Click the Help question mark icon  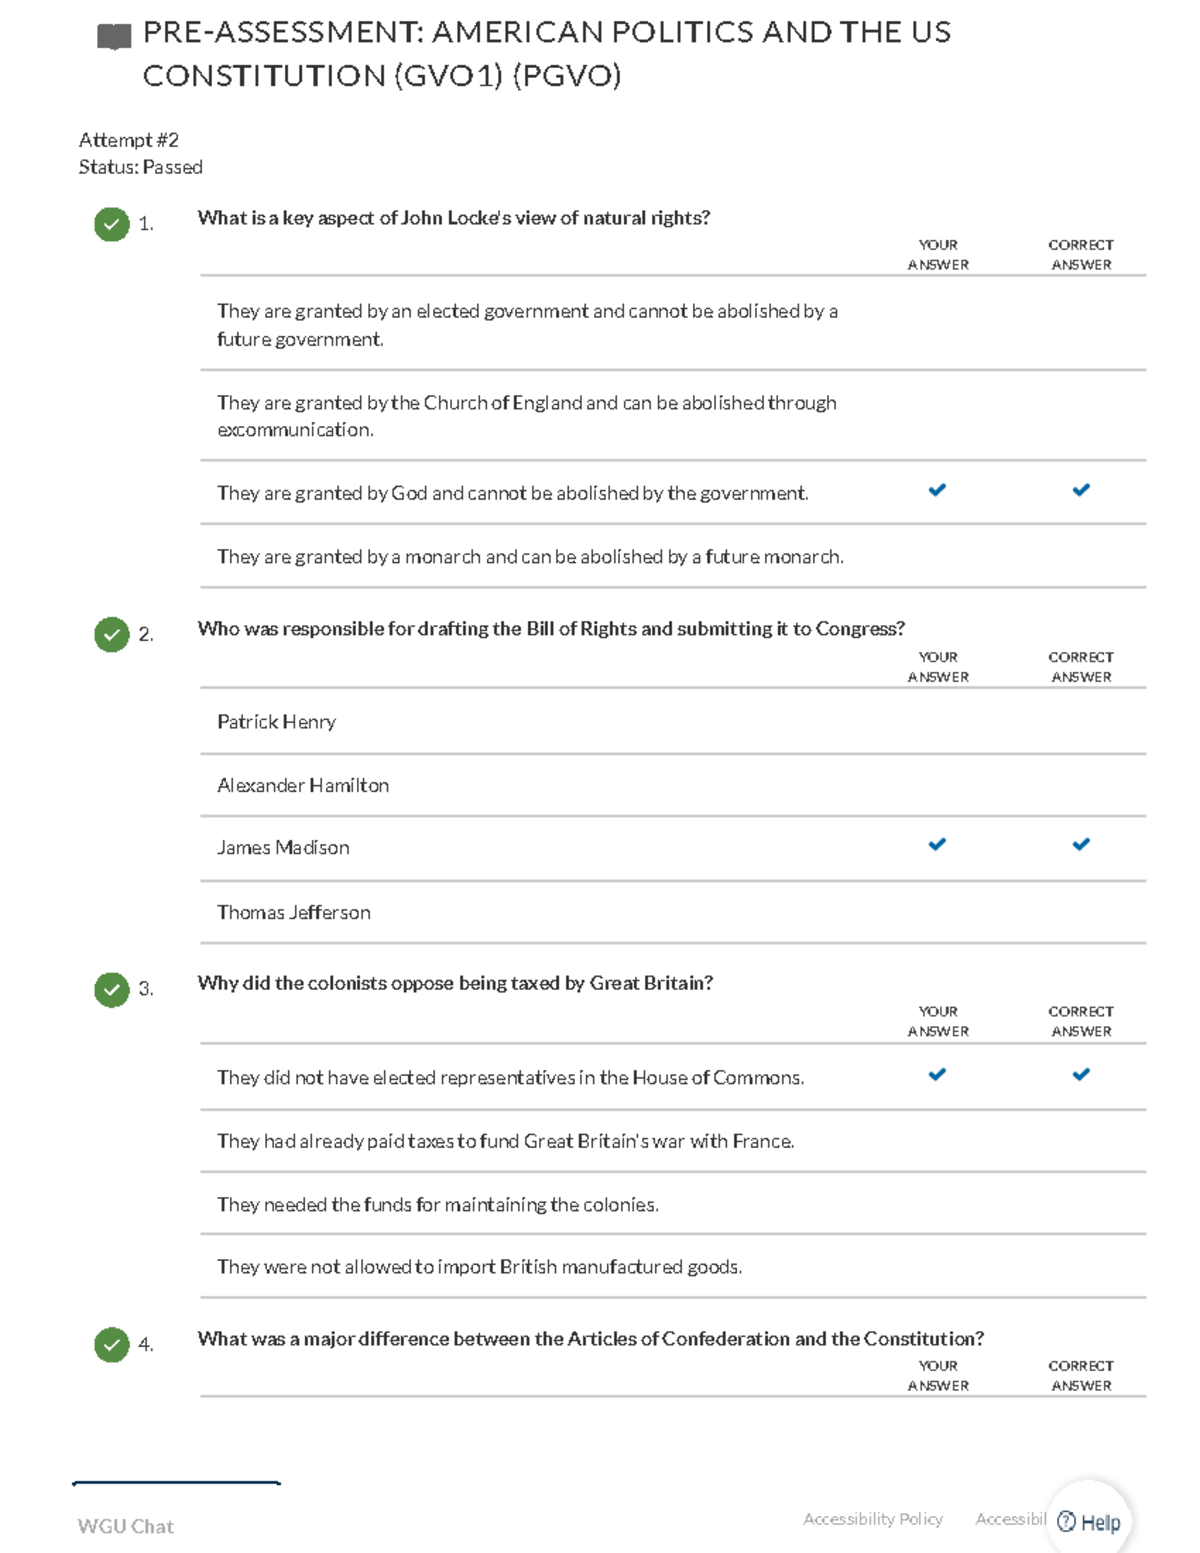coord(1067,1522)
